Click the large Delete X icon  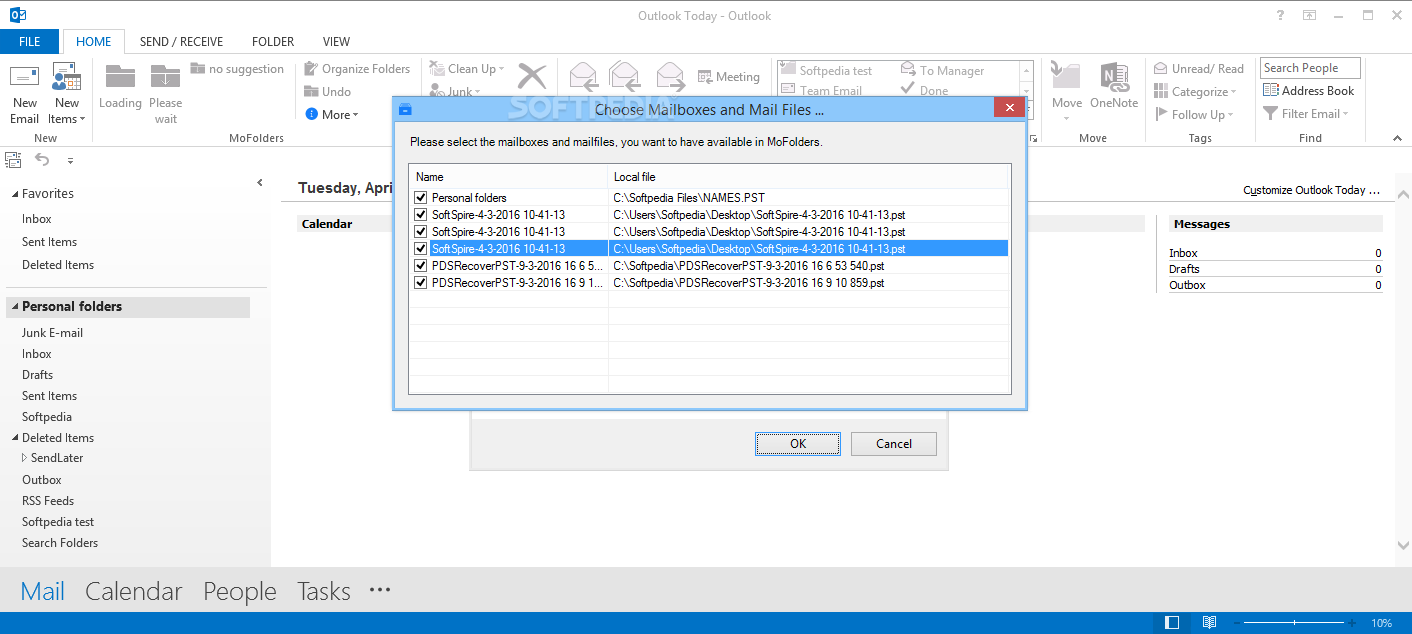(532, 76)
